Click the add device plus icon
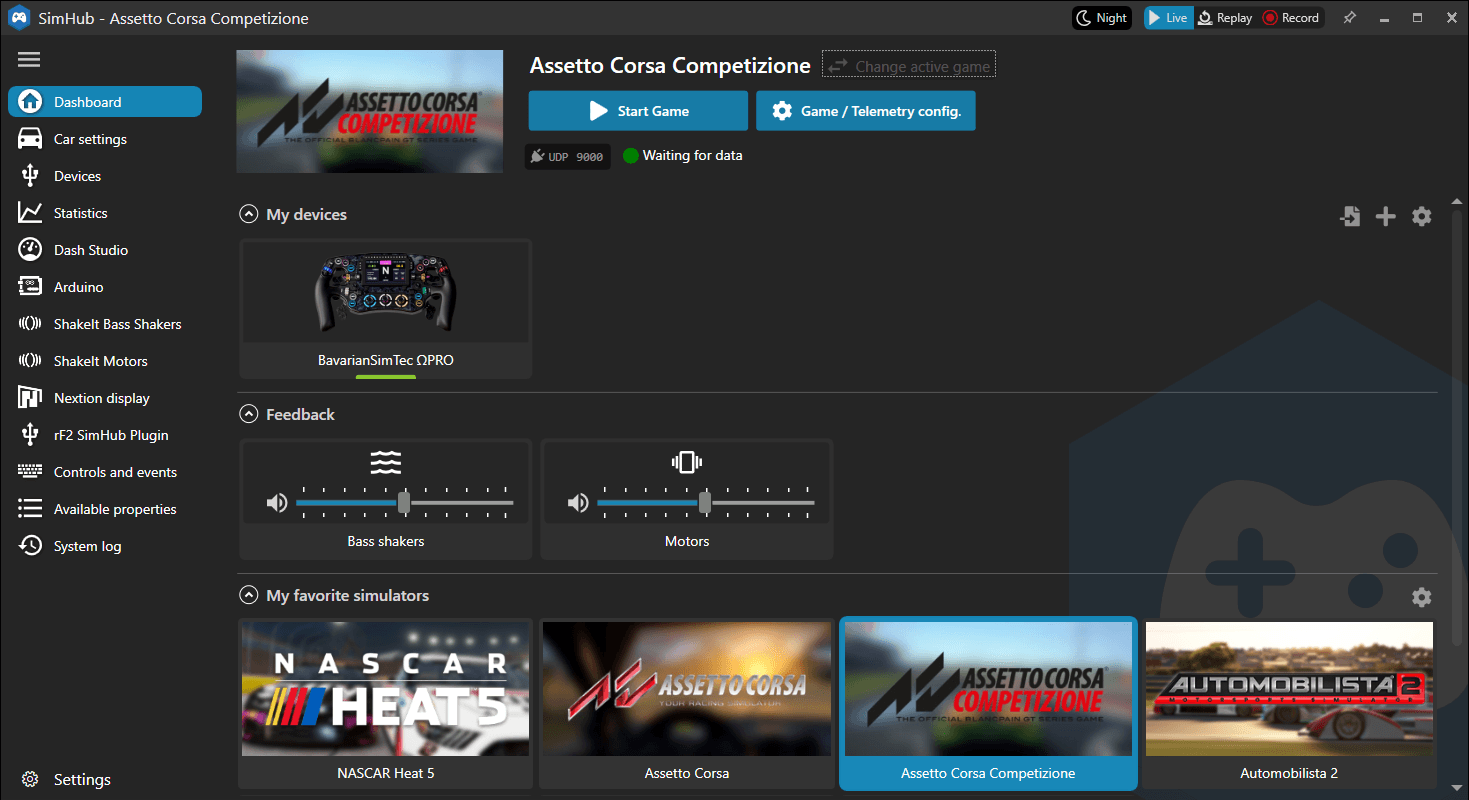The image size is (1469, 800). (1385, 216)
